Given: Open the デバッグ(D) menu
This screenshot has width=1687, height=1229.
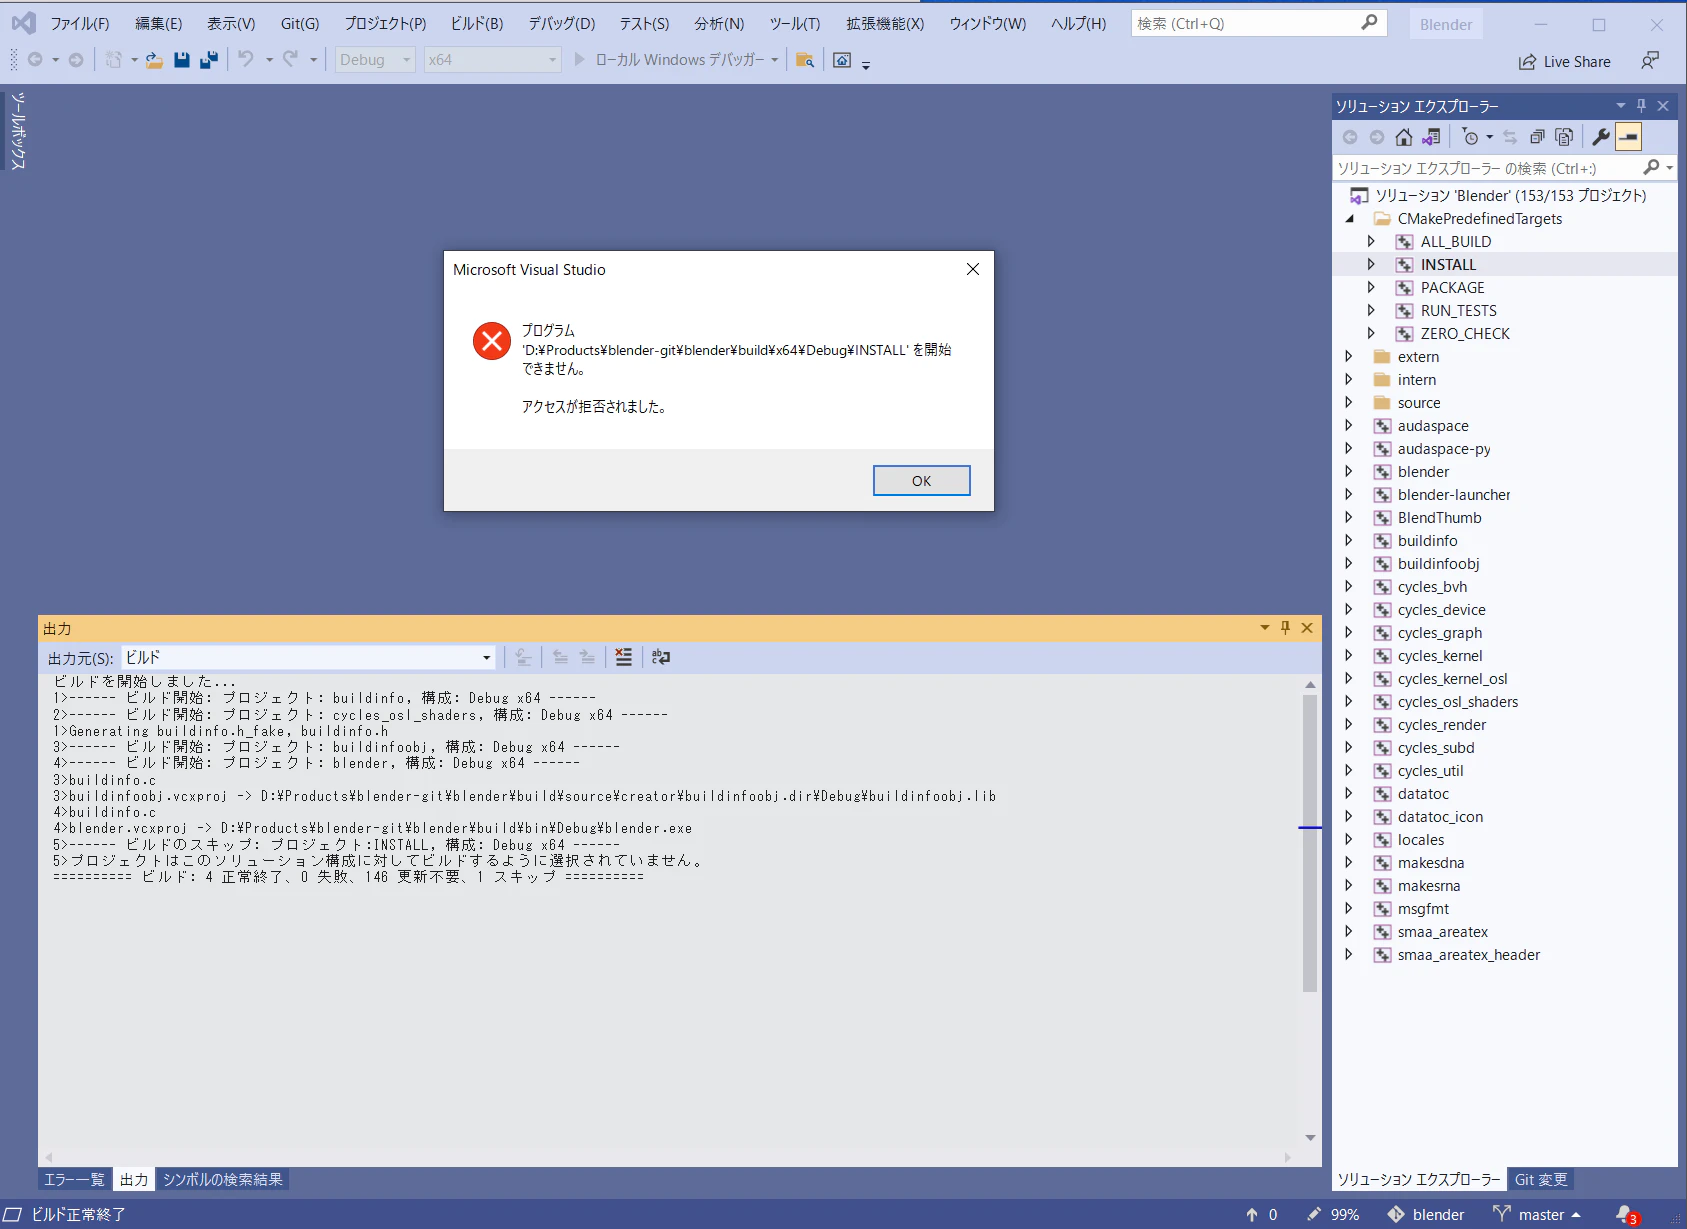Looking at the screenshot, I should [x=562, y=23].
